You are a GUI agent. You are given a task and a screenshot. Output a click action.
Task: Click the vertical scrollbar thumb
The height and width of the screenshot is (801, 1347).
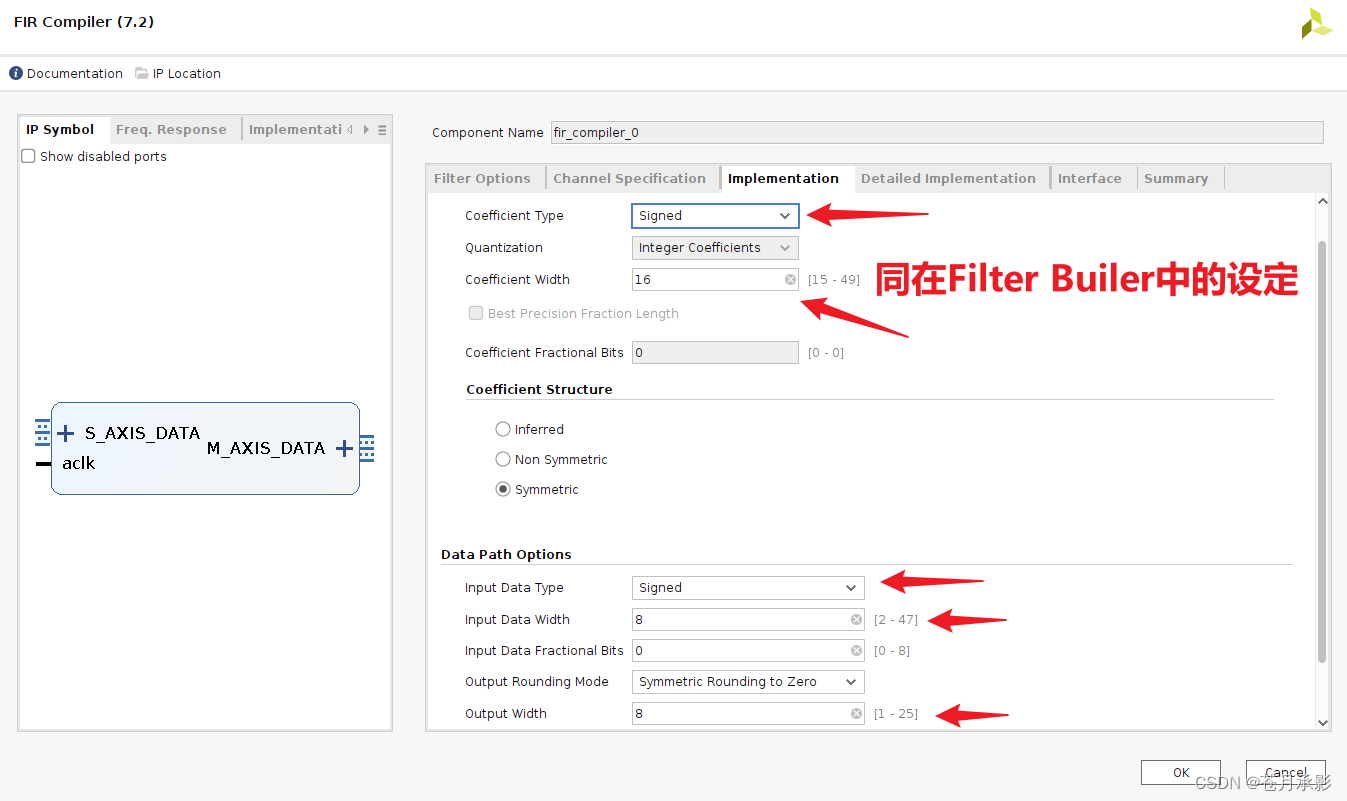(x=1322, y=450)
